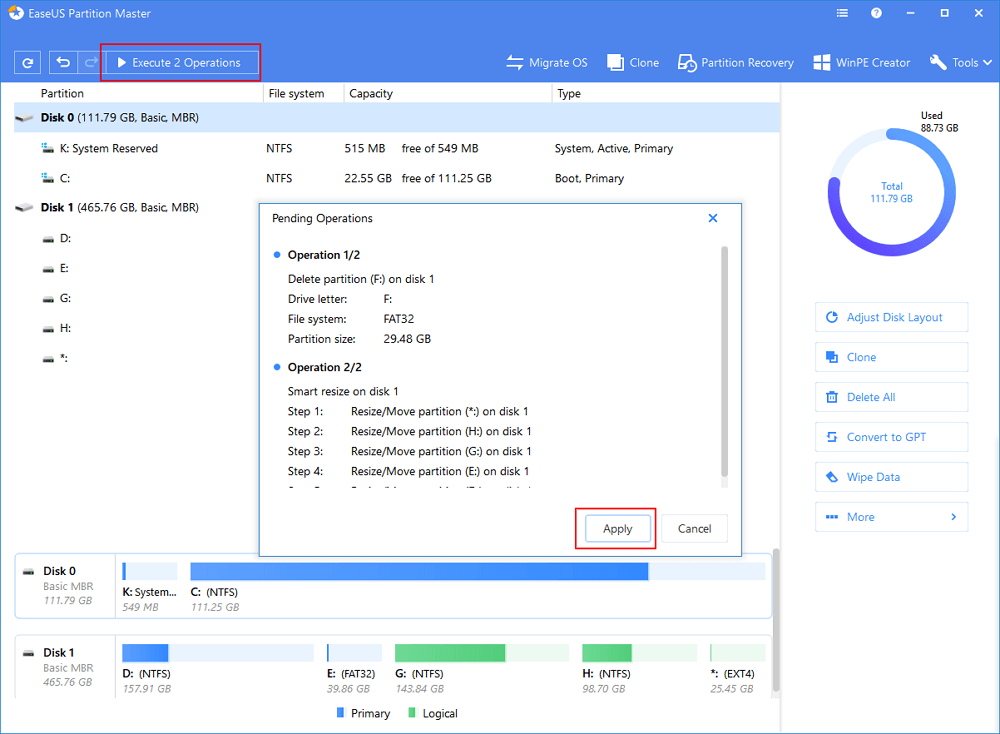
Task: Click the 'Used 88.73 GB' label
Action: pos(939,122)
